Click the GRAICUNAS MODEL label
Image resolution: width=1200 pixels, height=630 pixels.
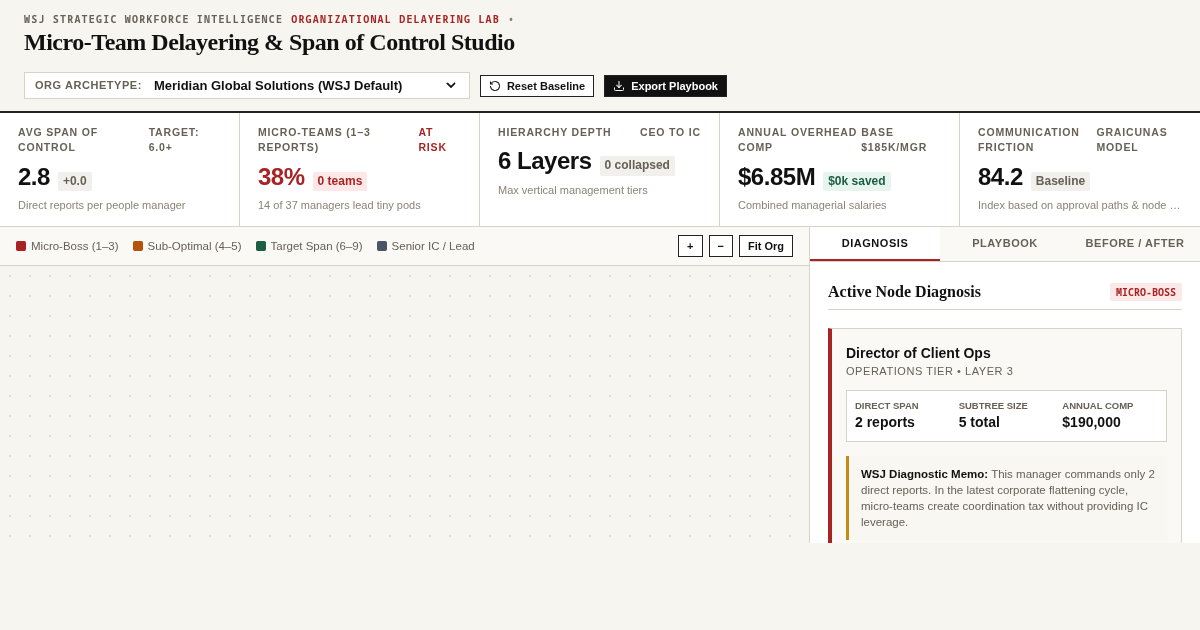point(1131,139)
